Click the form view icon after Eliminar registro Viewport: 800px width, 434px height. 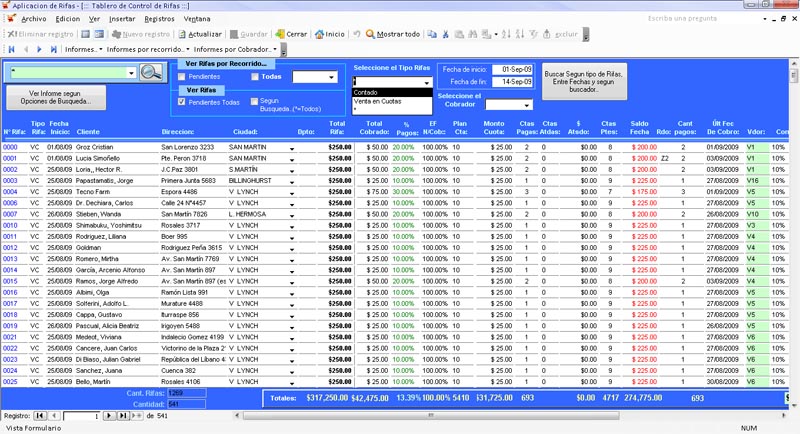pyautogui.click(x=86, y=34)
